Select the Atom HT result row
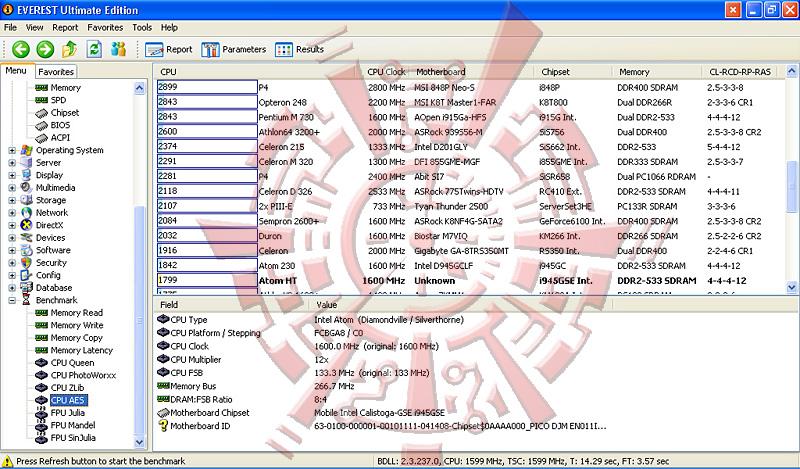The width and height of the screenshot is (800, 469). 470,280
